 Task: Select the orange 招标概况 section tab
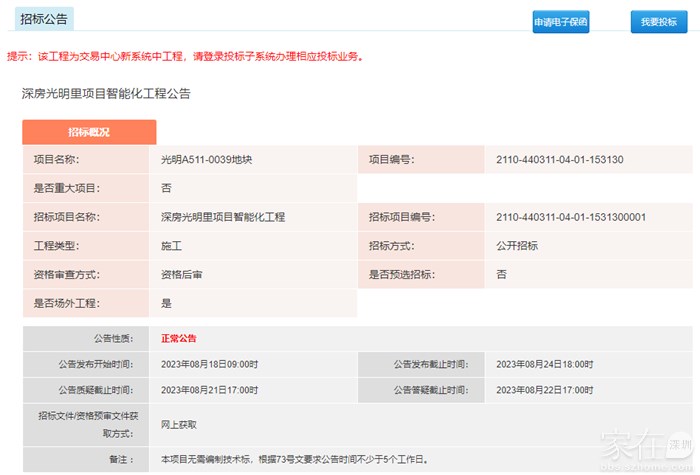[89, 132]
